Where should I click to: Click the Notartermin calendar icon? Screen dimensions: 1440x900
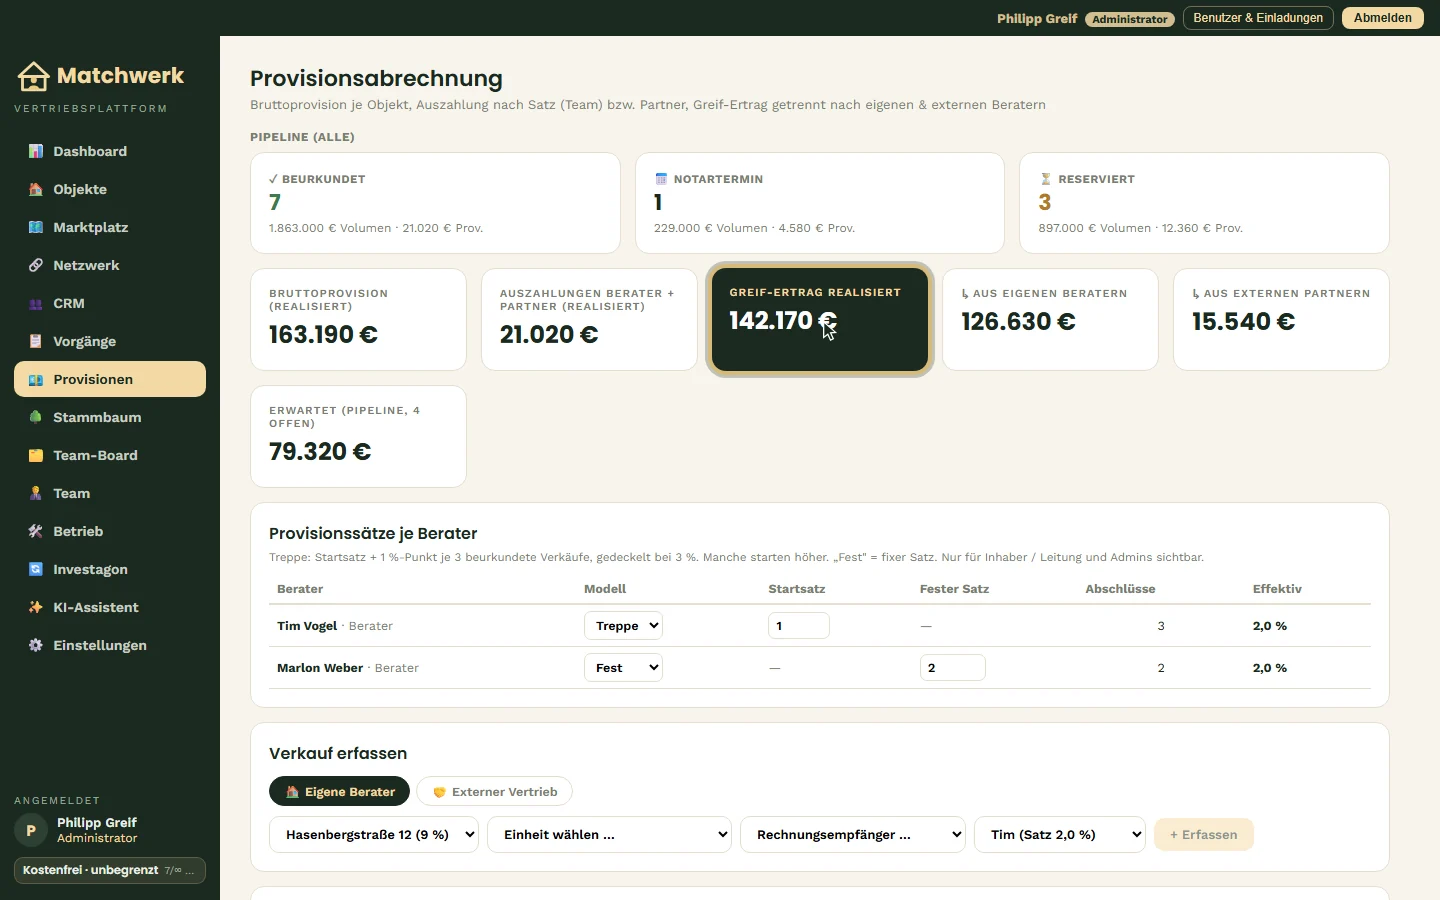(x=661, y=179)
